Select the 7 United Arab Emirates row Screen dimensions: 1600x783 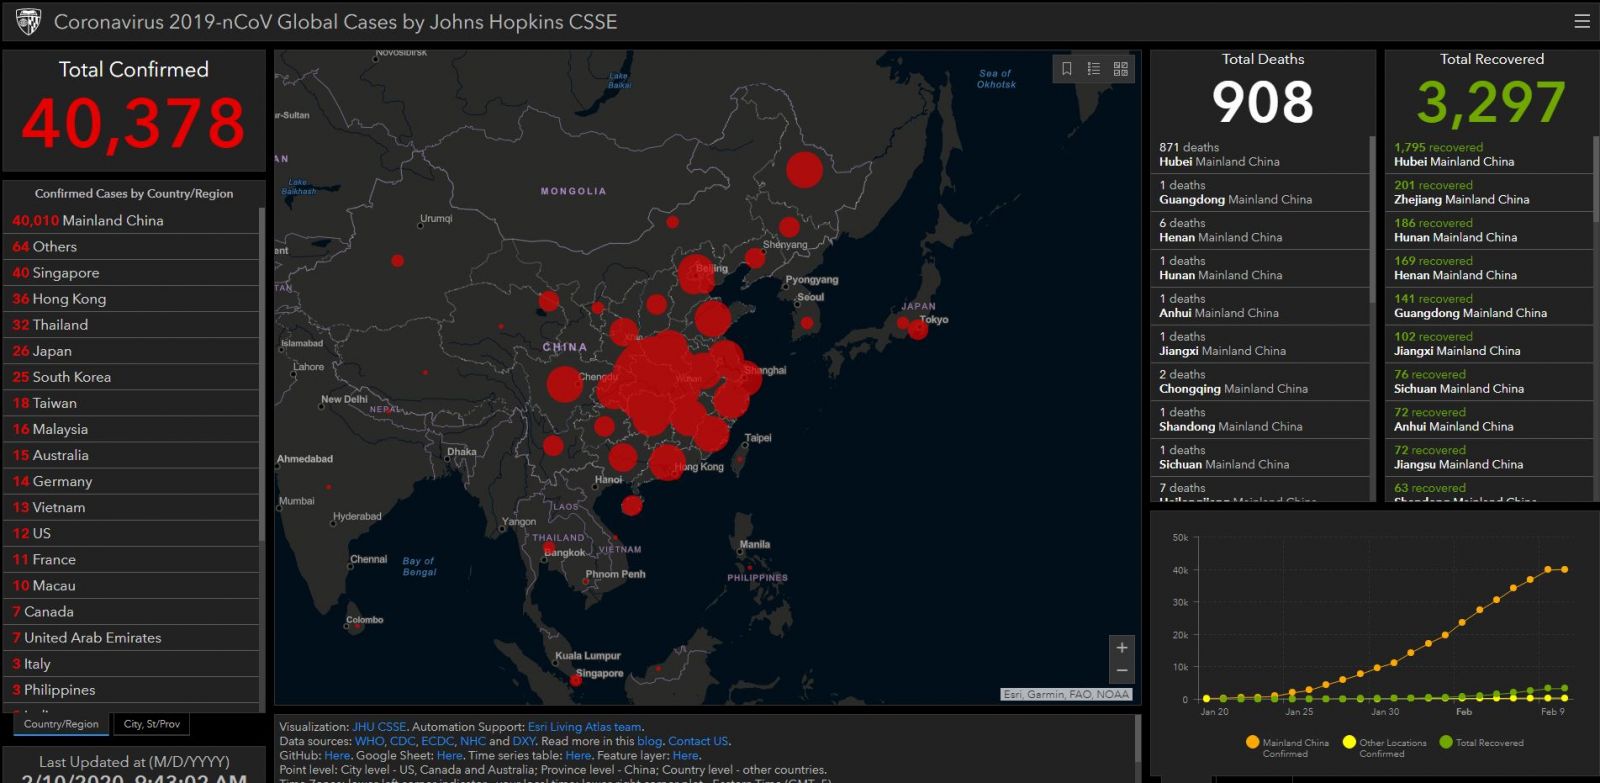click(x=131, y=637)
